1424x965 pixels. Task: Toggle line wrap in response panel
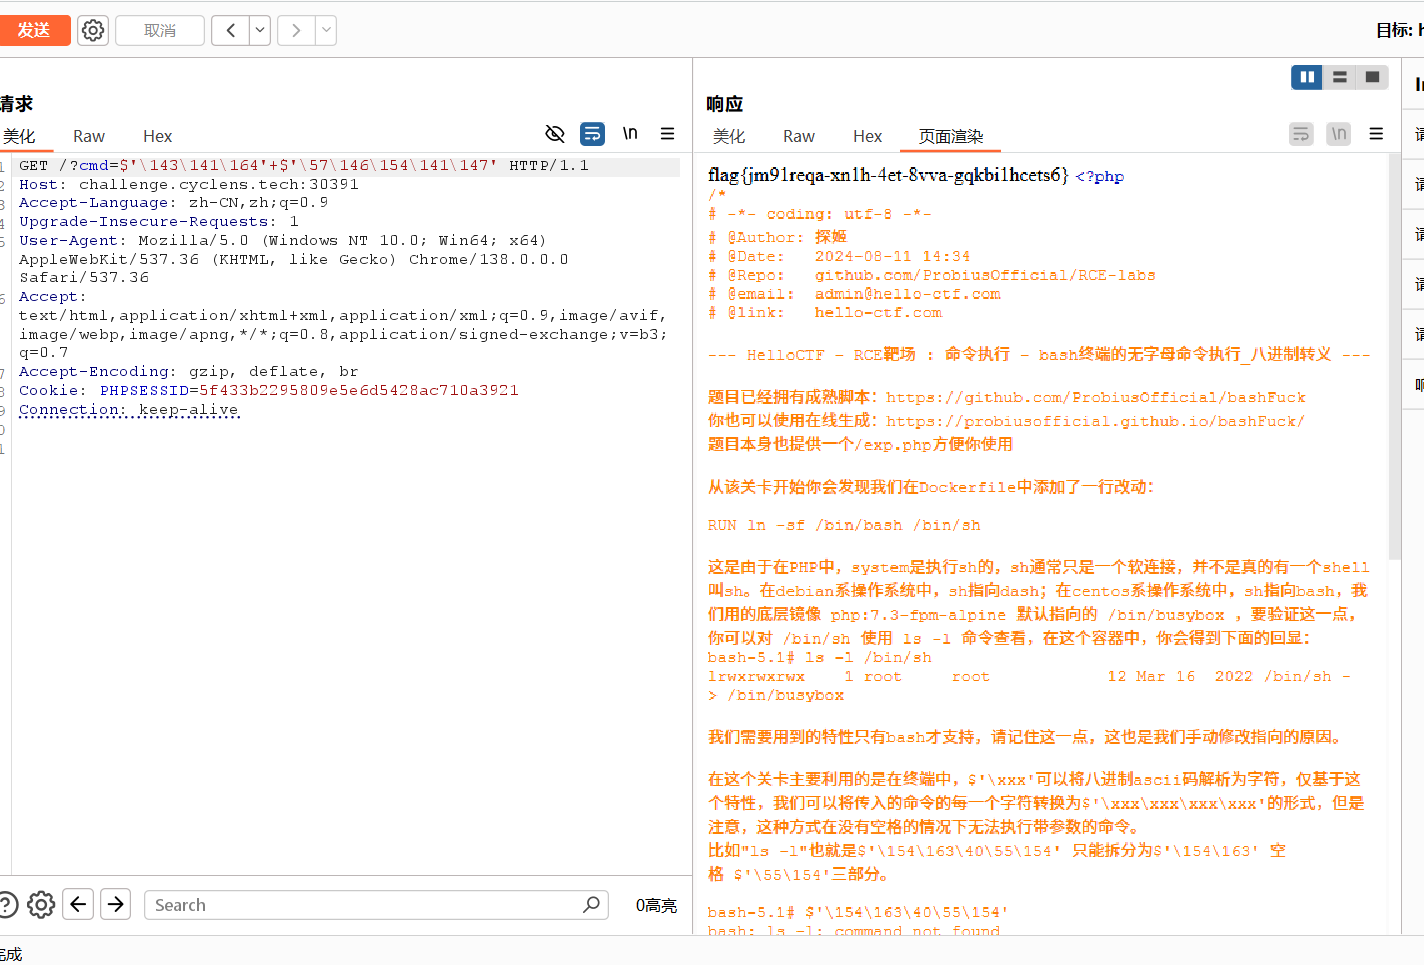(1301, 134)
